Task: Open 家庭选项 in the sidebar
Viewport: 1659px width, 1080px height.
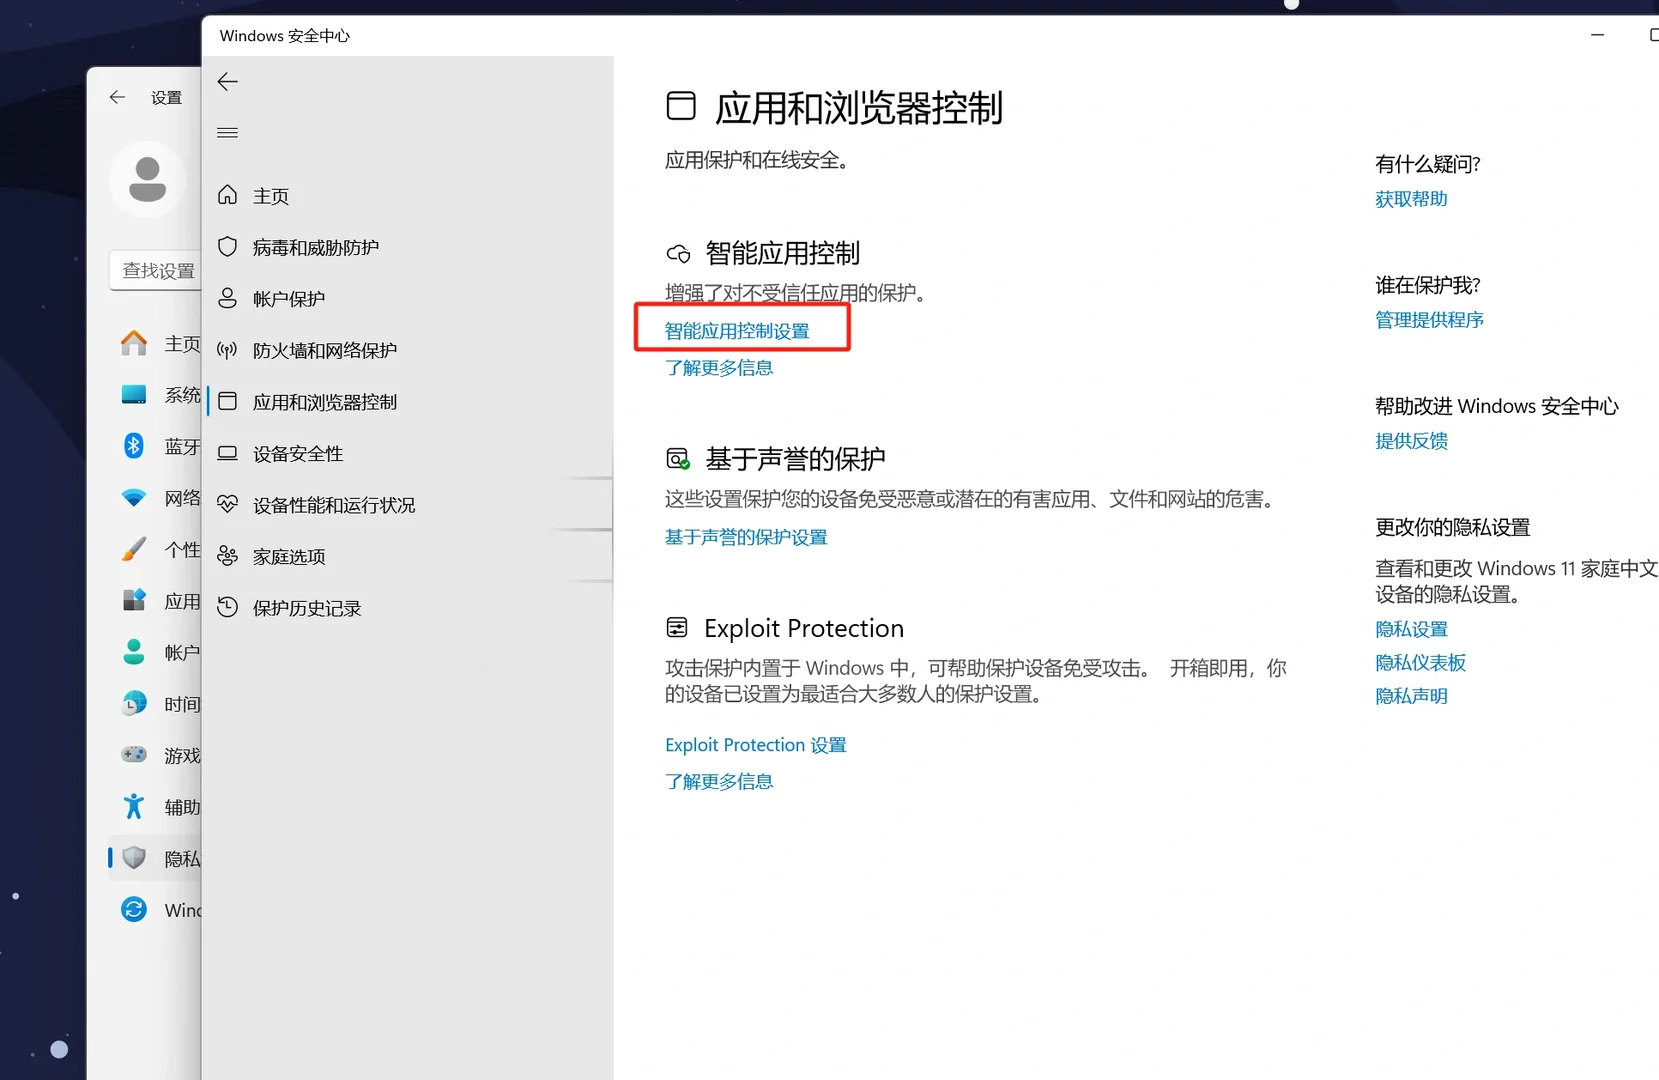Action: 289,556
